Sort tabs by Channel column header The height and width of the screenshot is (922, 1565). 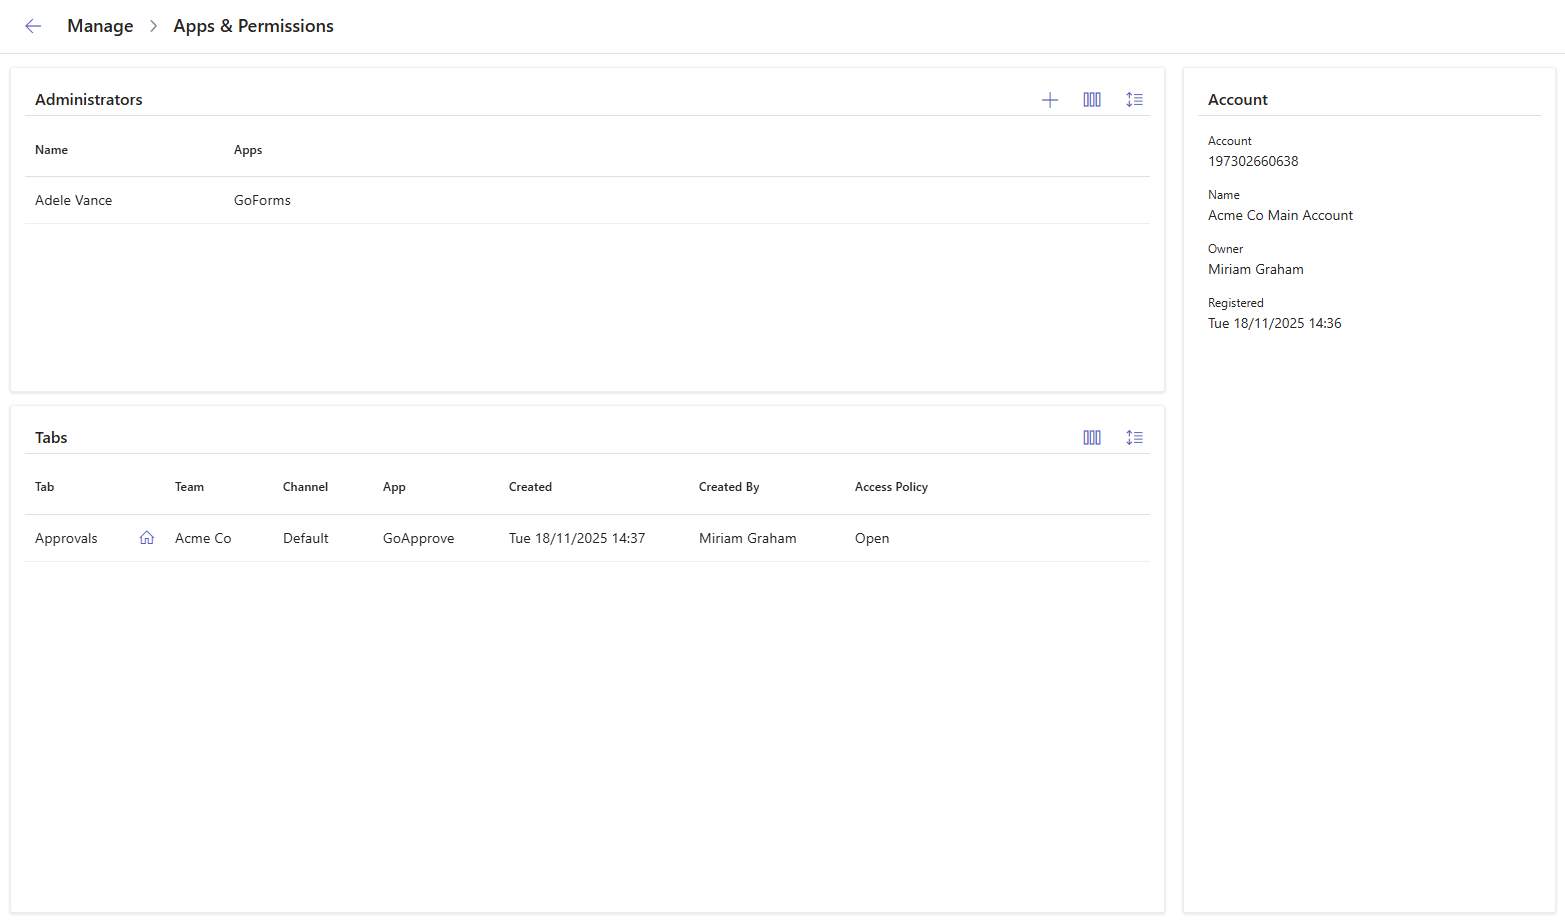click(305, 487)
